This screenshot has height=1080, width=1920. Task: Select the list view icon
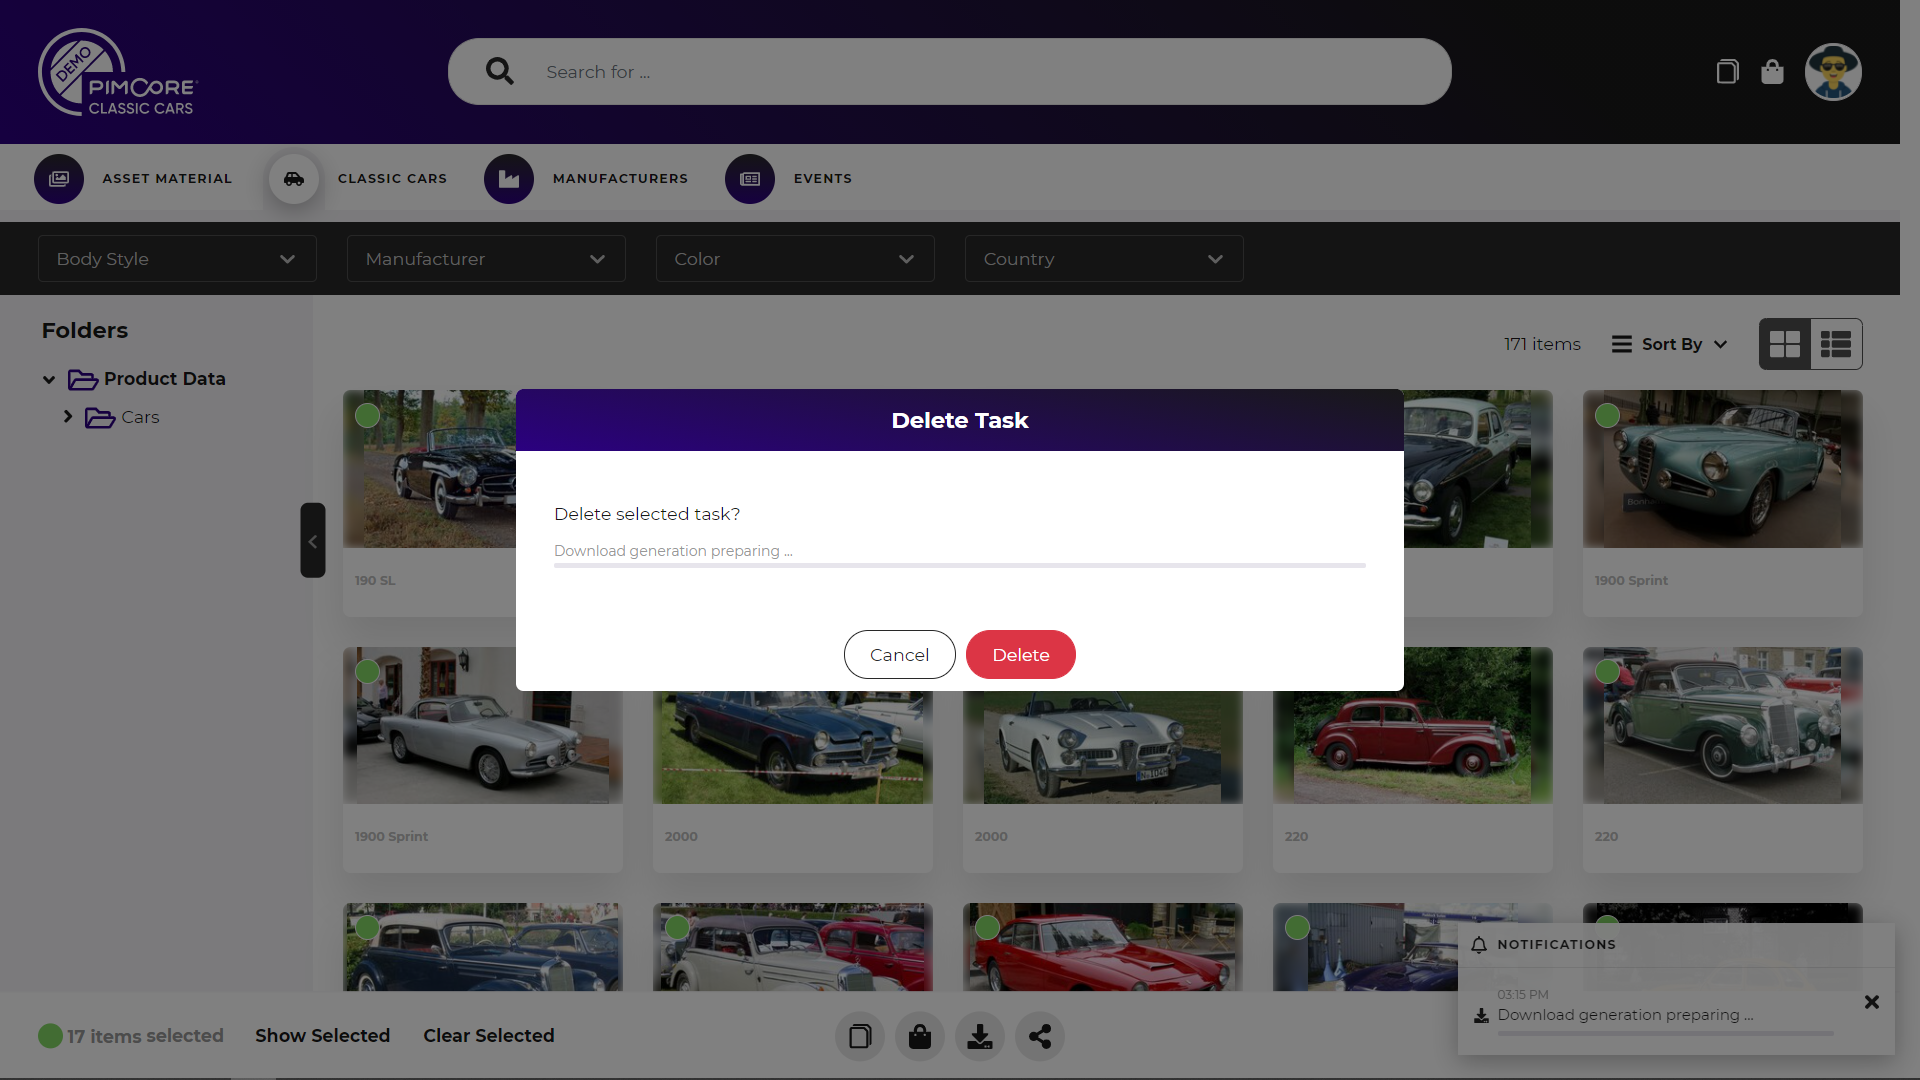pyautogui.click(x=1836, y=344)
